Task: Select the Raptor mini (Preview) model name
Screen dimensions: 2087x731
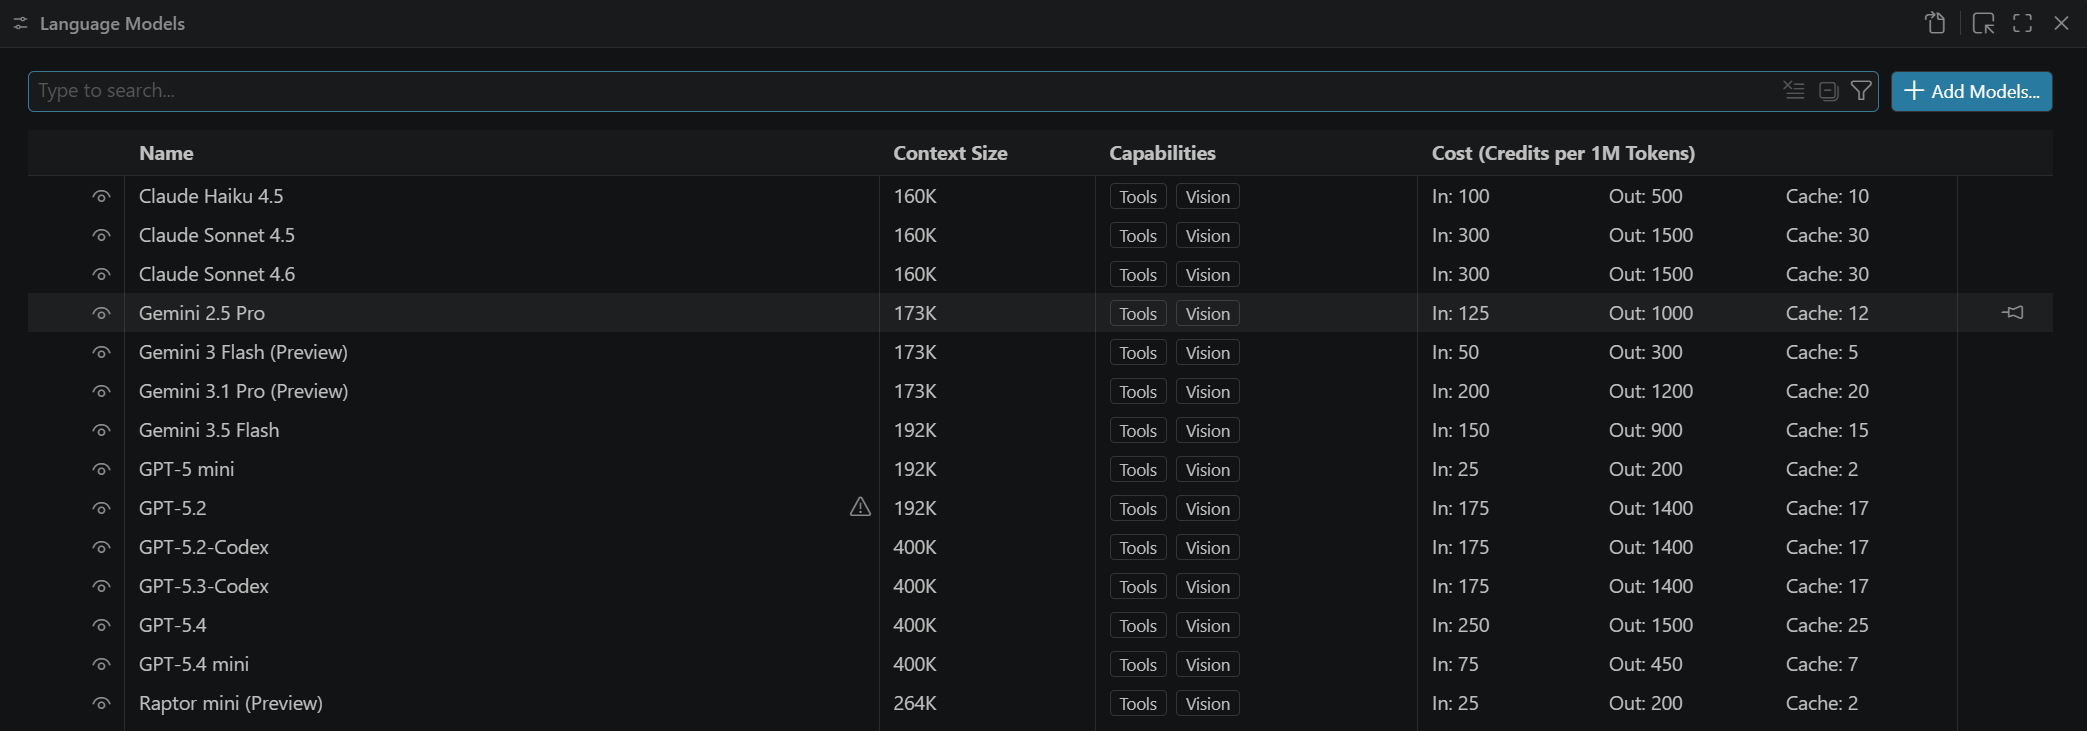Action: tap(231, 703)
